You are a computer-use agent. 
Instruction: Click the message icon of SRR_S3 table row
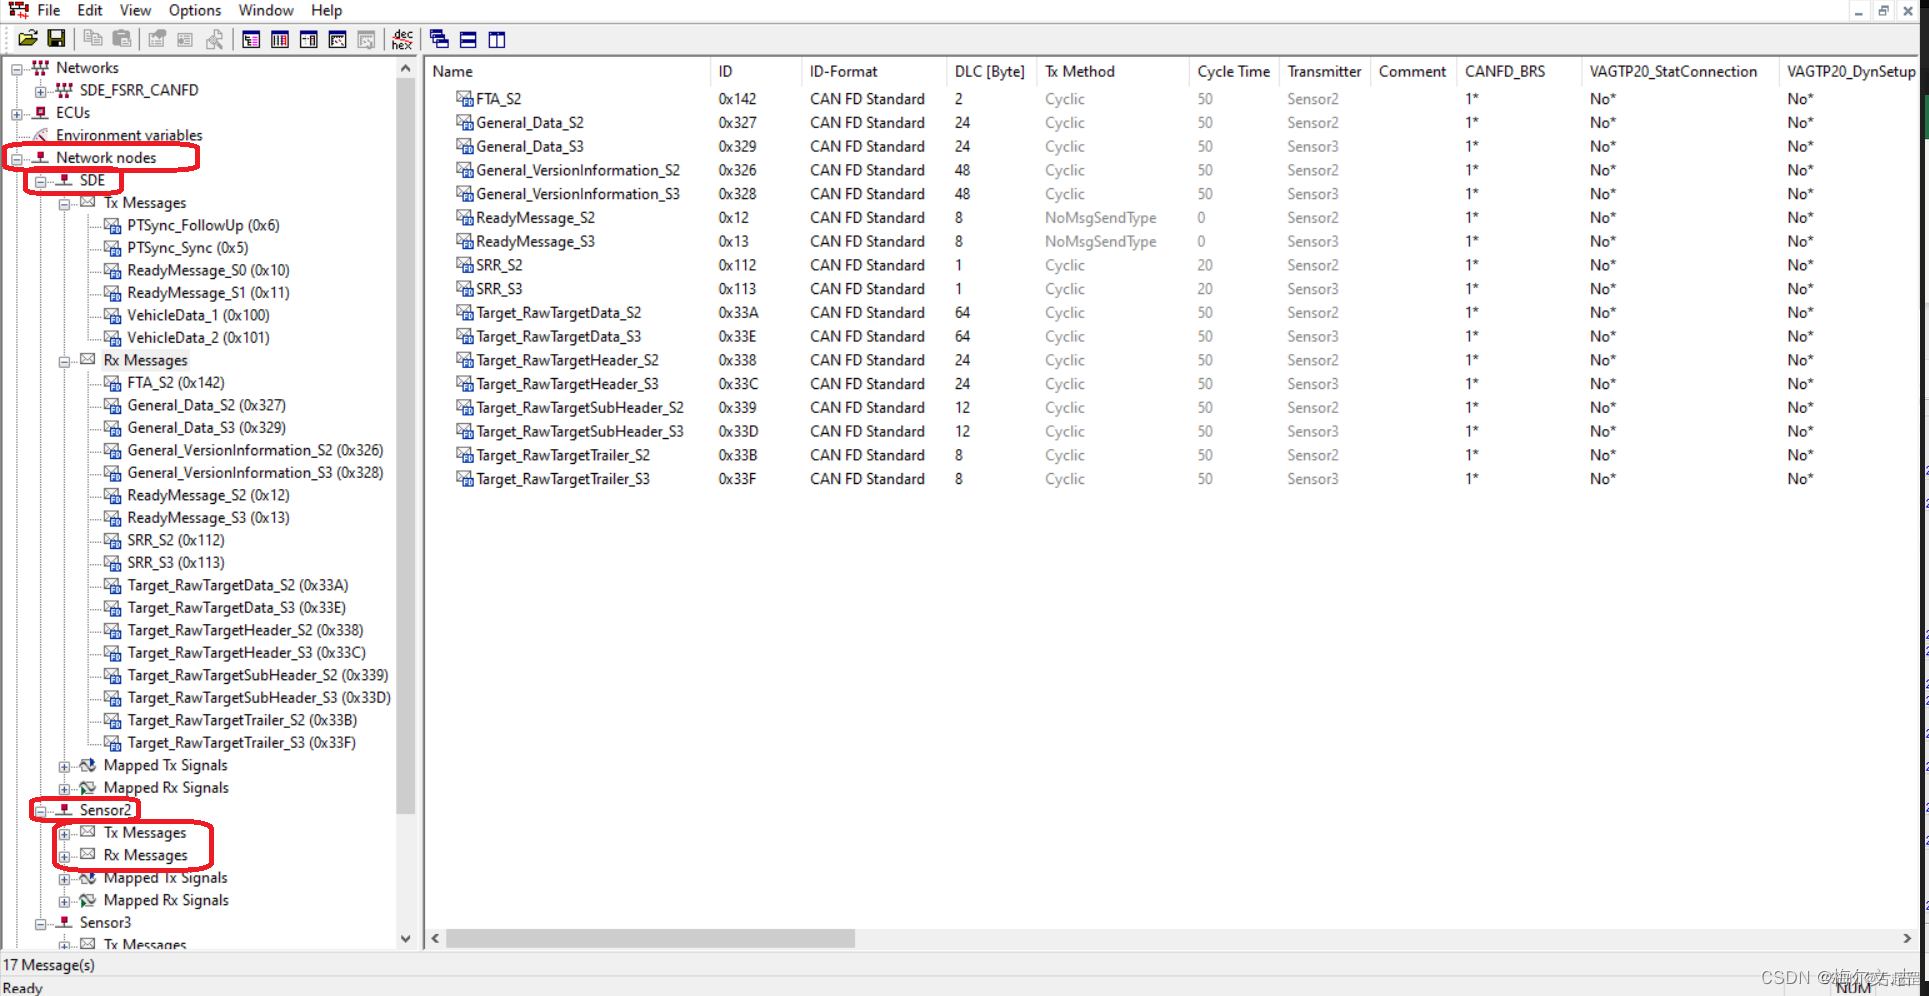click(x=465, y=288)
